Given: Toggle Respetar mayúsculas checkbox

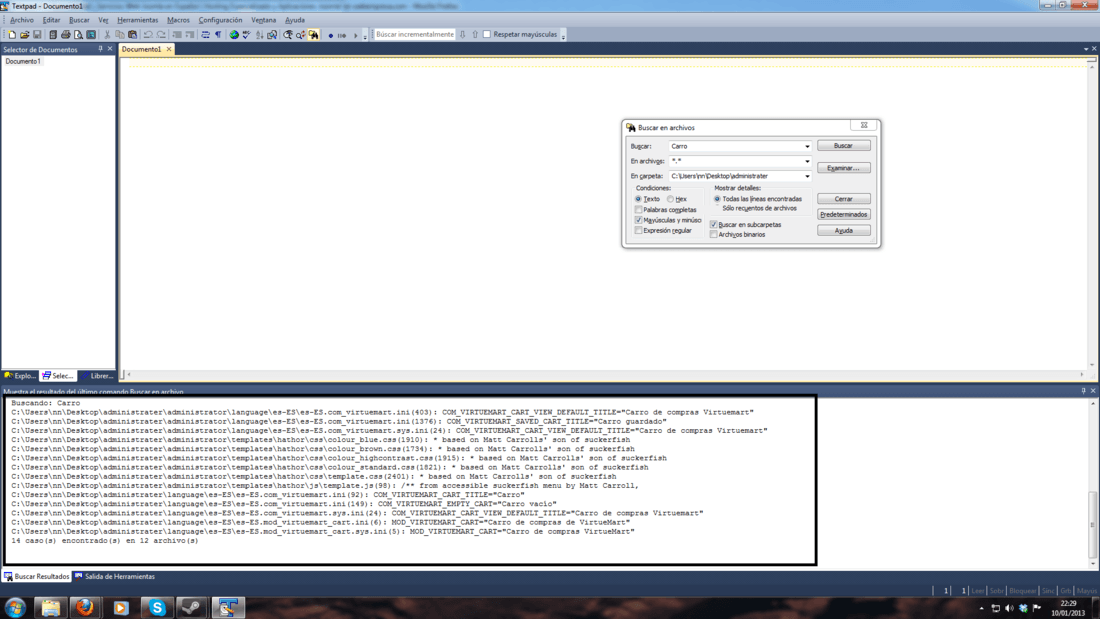Looking at the screenshot, I should 487,34.
